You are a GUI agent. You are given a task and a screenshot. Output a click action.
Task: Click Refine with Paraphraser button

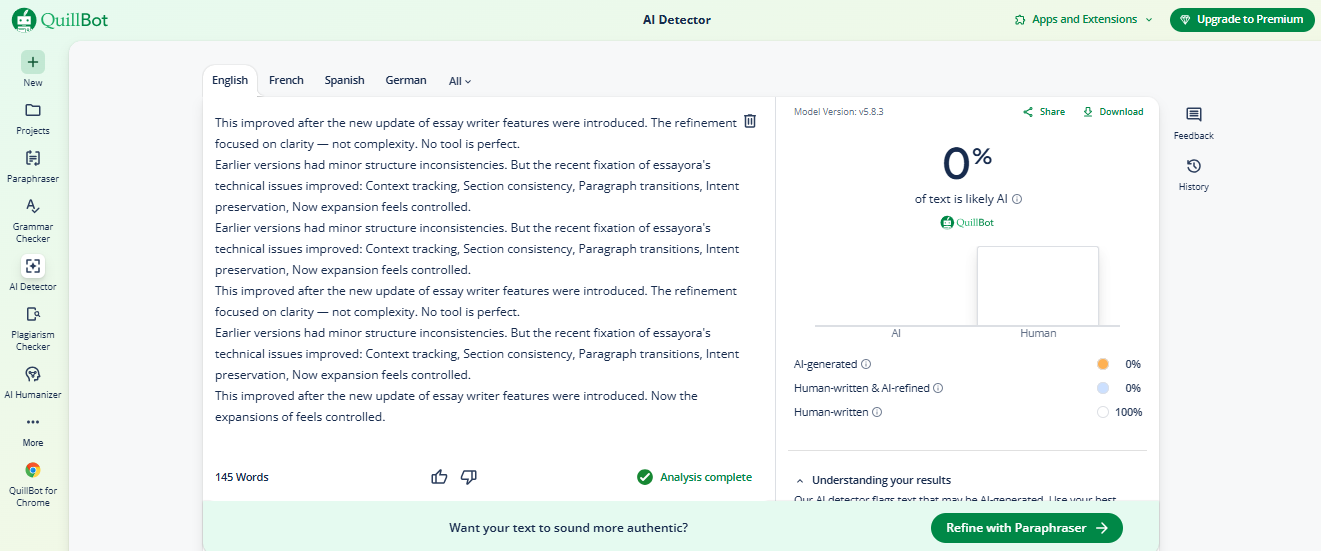click(1027, 528)
